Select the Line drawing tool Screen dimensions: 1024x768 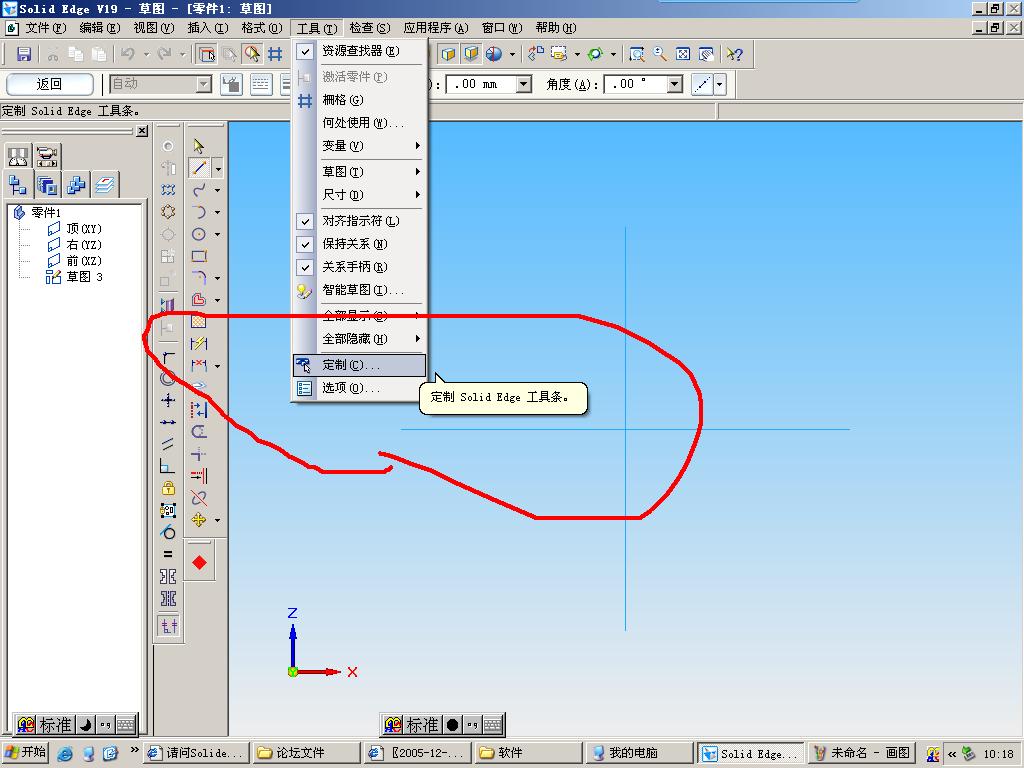tap(199, 168)
